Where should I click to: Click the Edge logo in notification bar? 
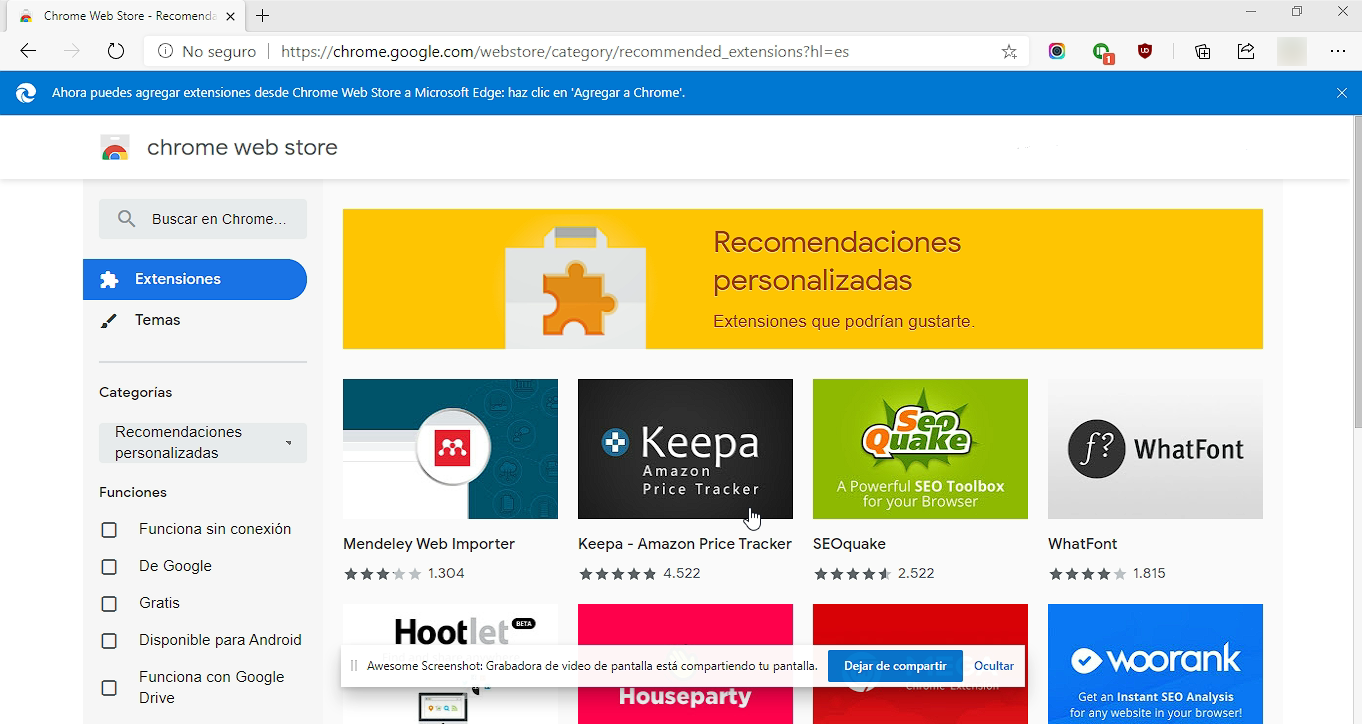coord(26,93)
